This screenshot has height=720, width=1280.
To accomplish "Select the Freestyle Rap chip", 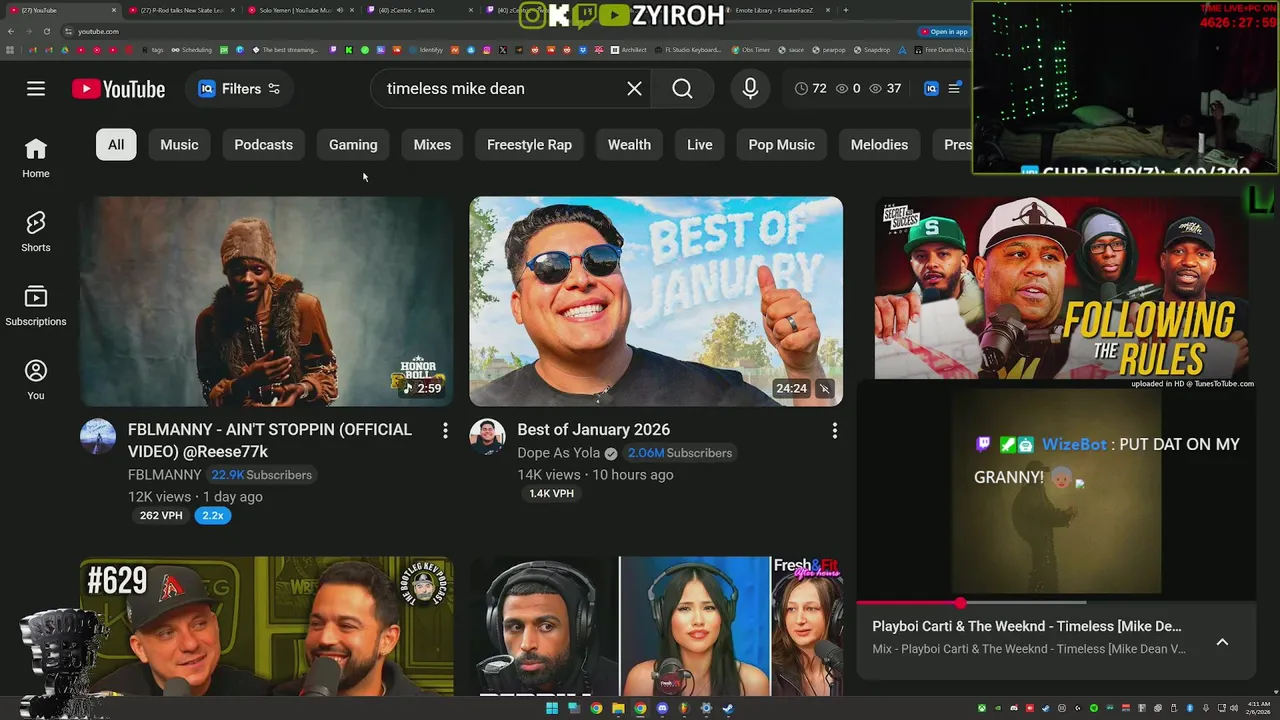I will [529, 145].
